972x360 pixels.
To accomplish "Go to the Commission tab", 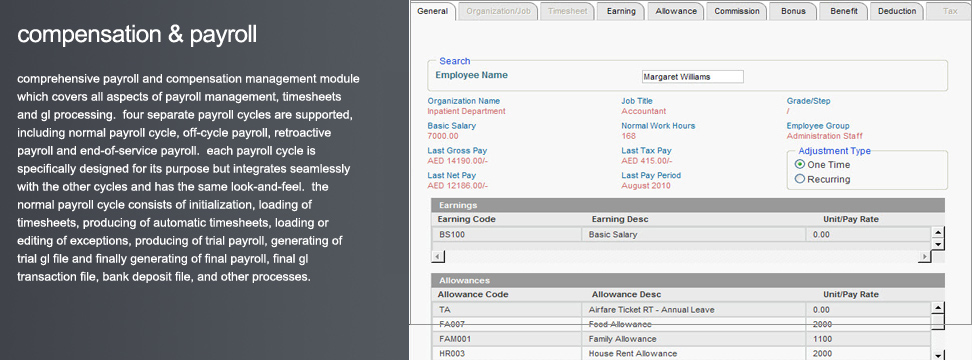I will [736, 11].
